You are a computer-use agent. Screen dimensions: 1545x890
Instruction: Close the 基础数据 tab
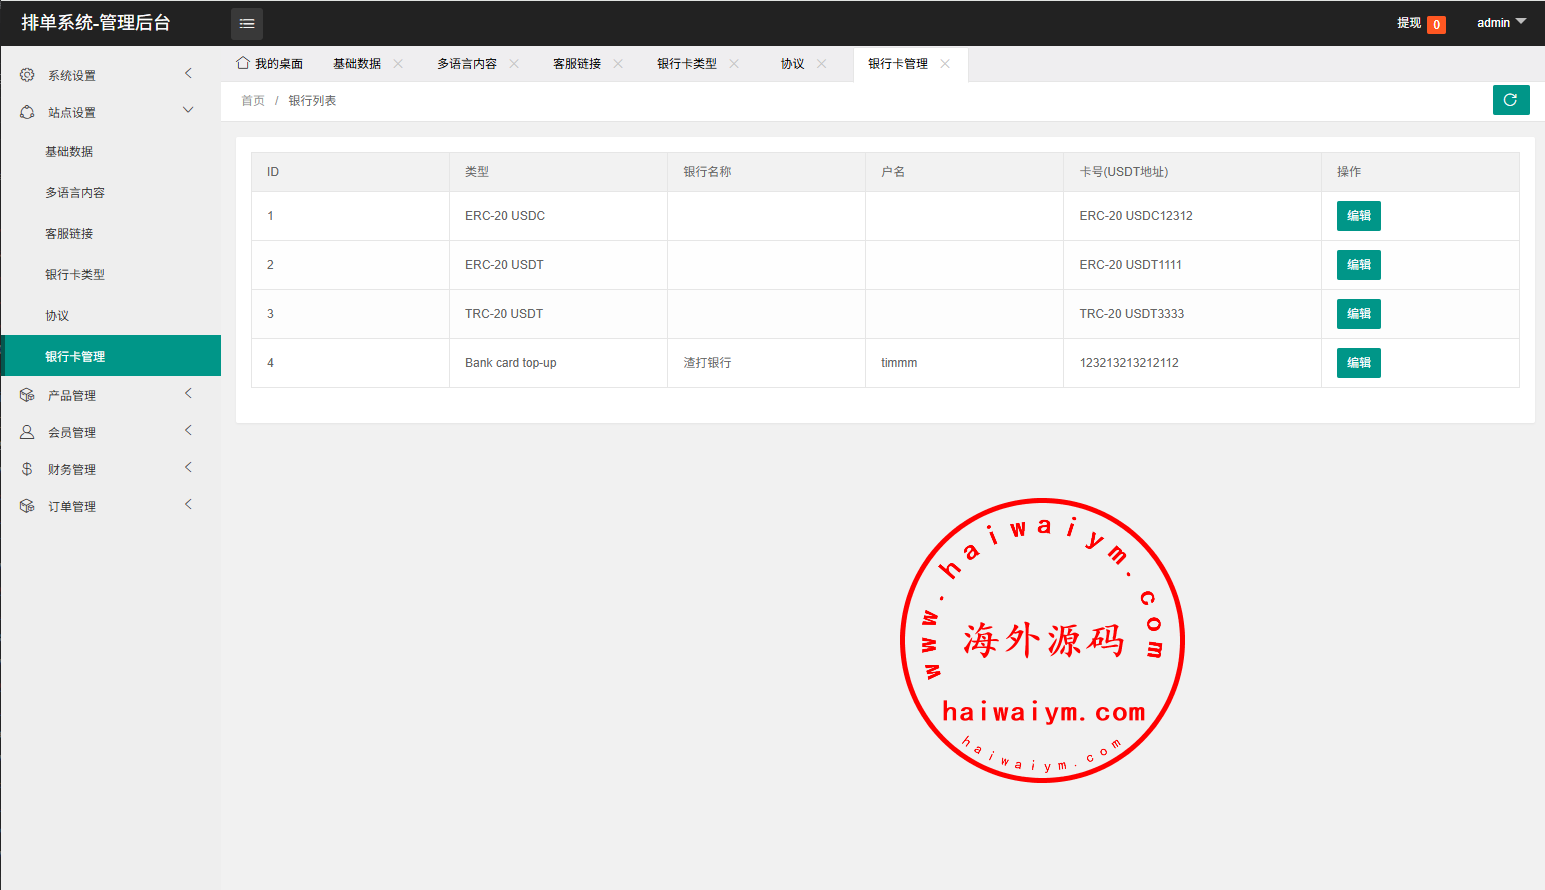pyautogui.click(x=398, y=64)
